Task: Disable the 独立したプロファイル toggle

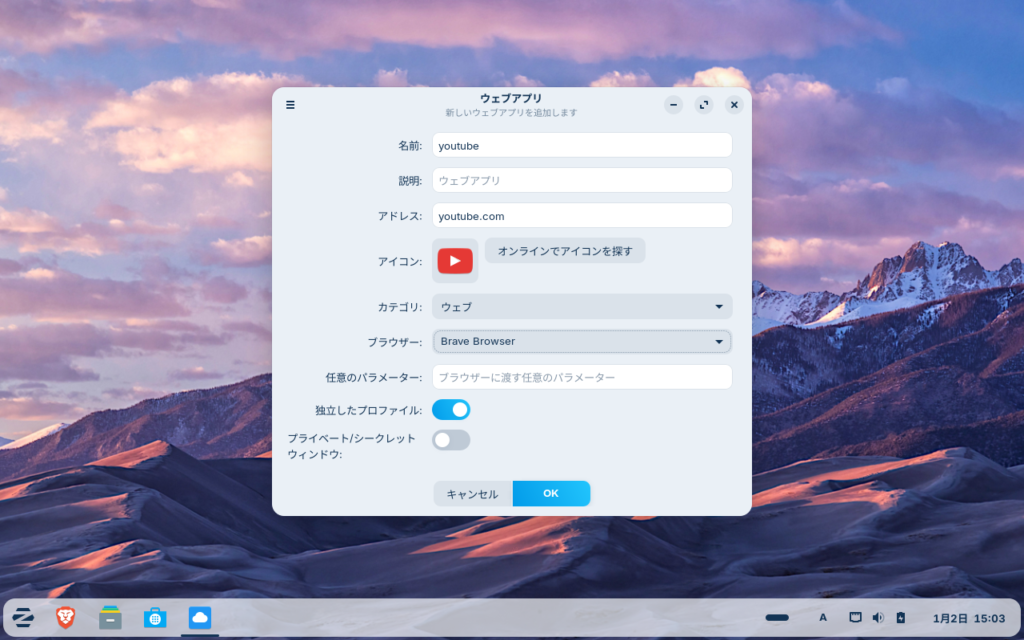Action: click(451, 409)
